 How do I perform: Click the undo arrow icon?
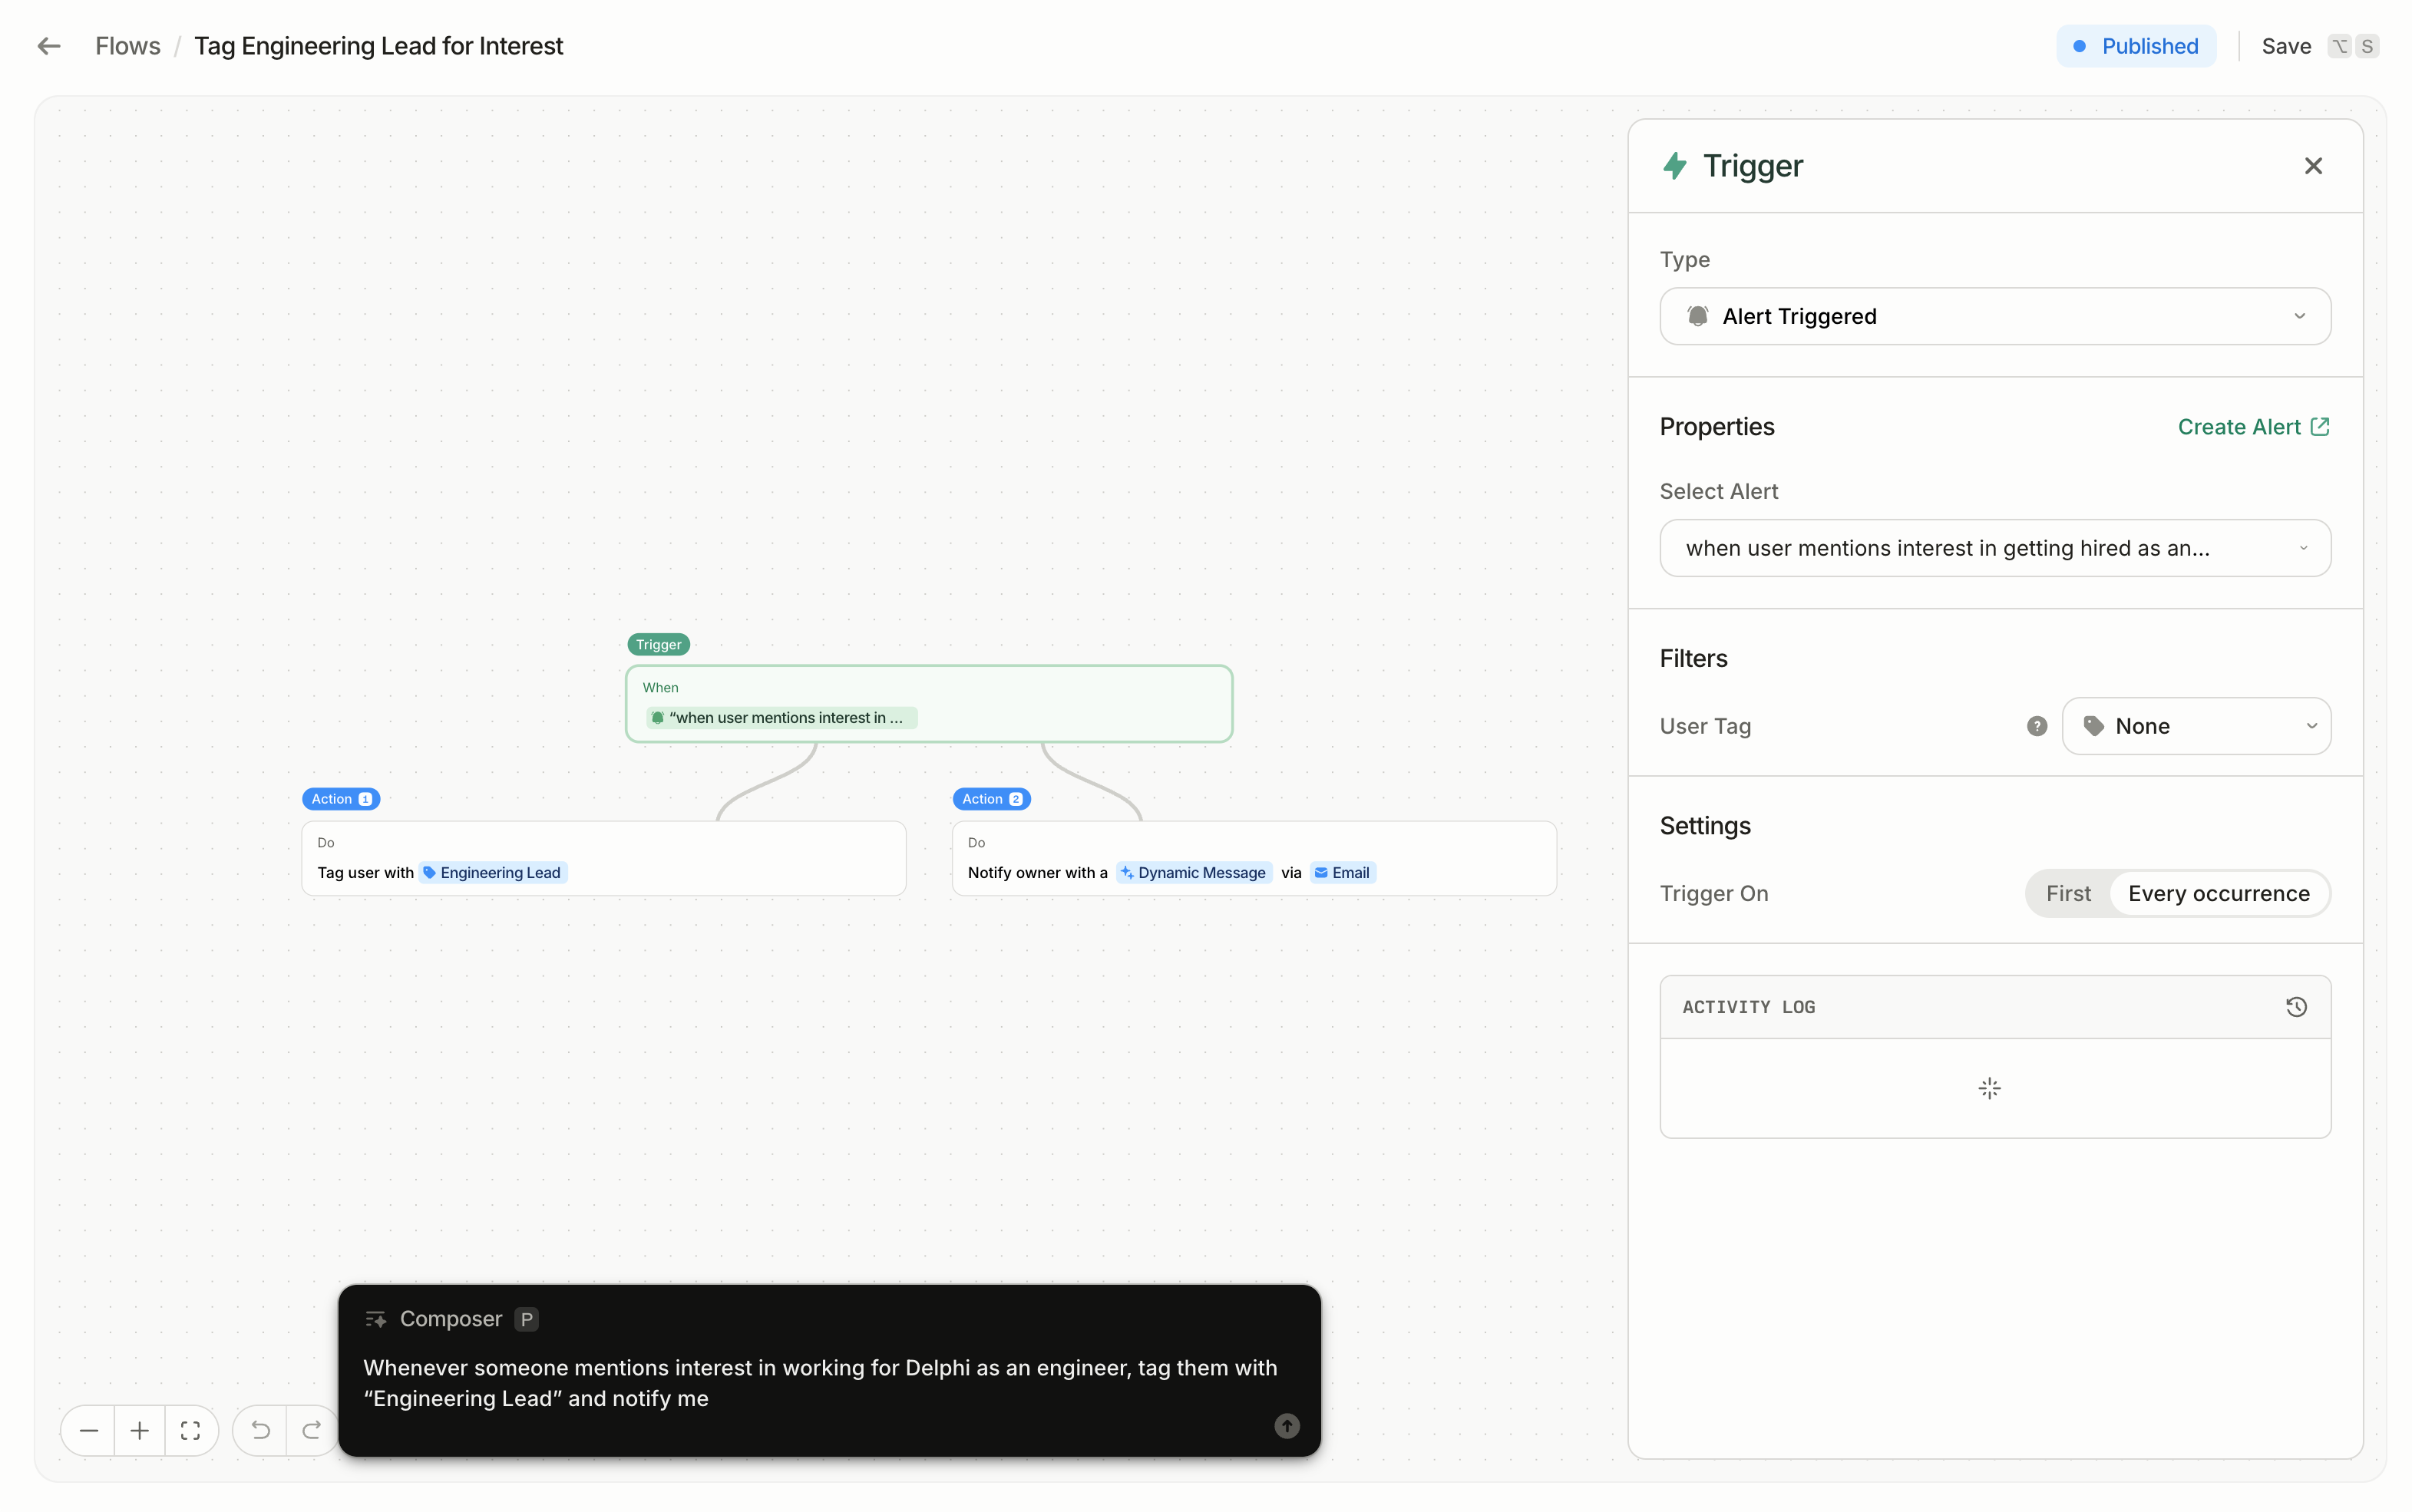260,1430
